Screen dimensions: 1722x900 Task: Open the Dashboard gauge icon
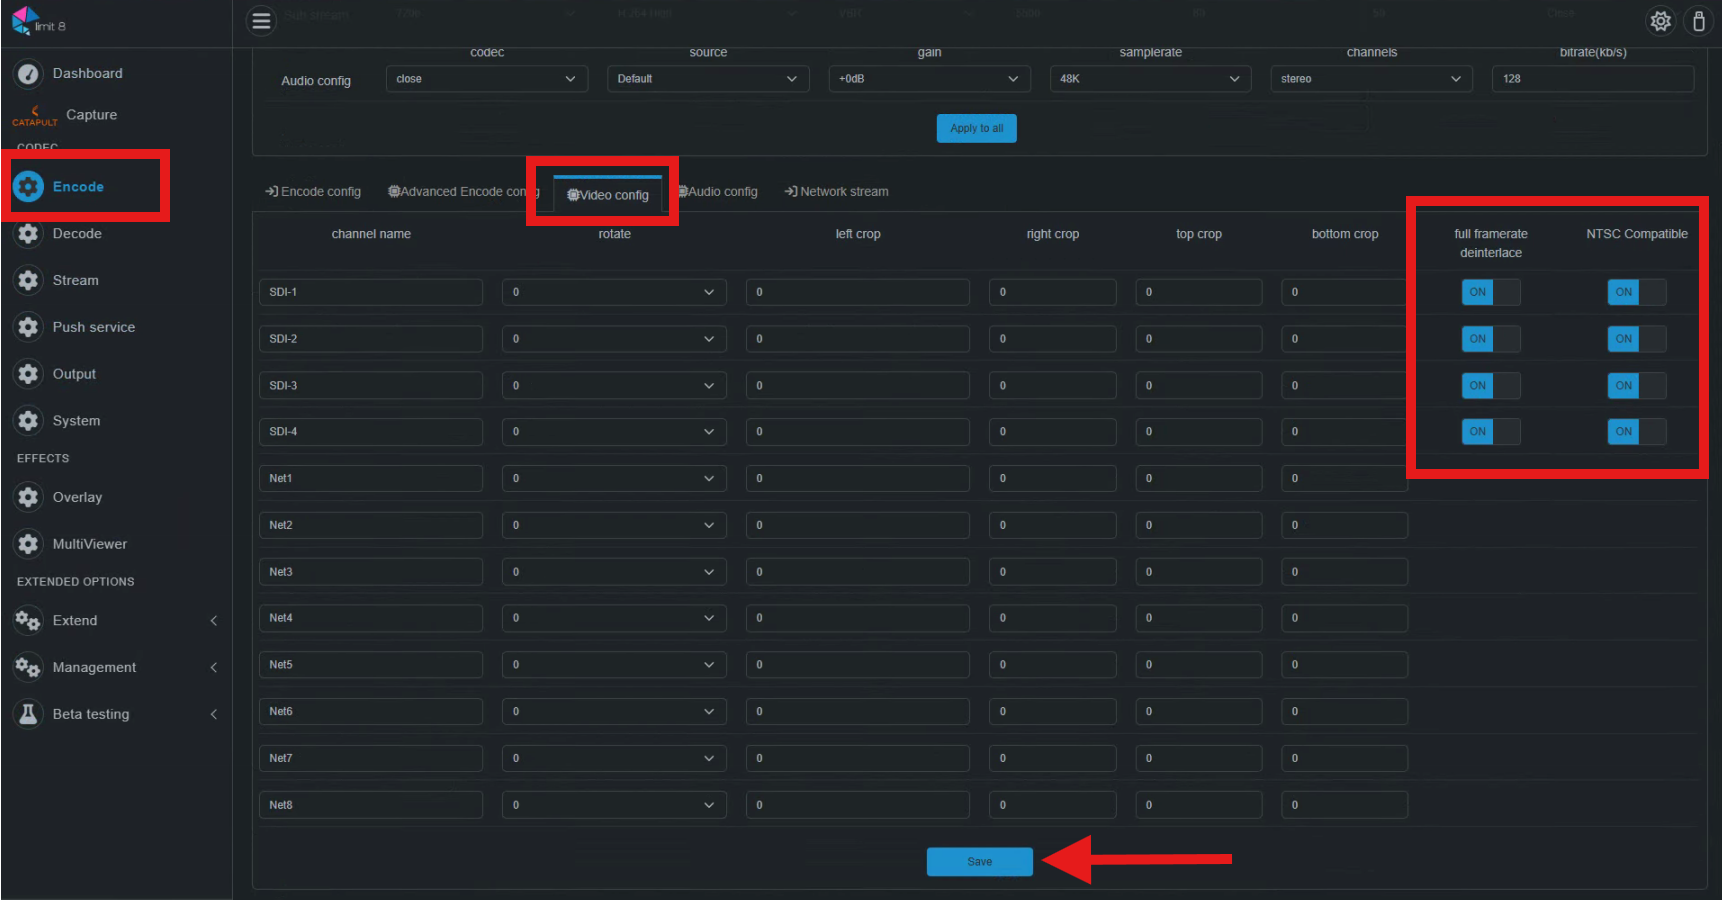[x=28, y=73]
